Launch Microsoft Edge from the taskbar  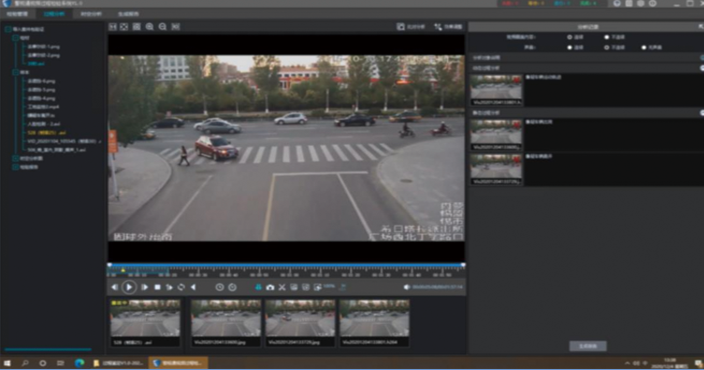point(79,363)
